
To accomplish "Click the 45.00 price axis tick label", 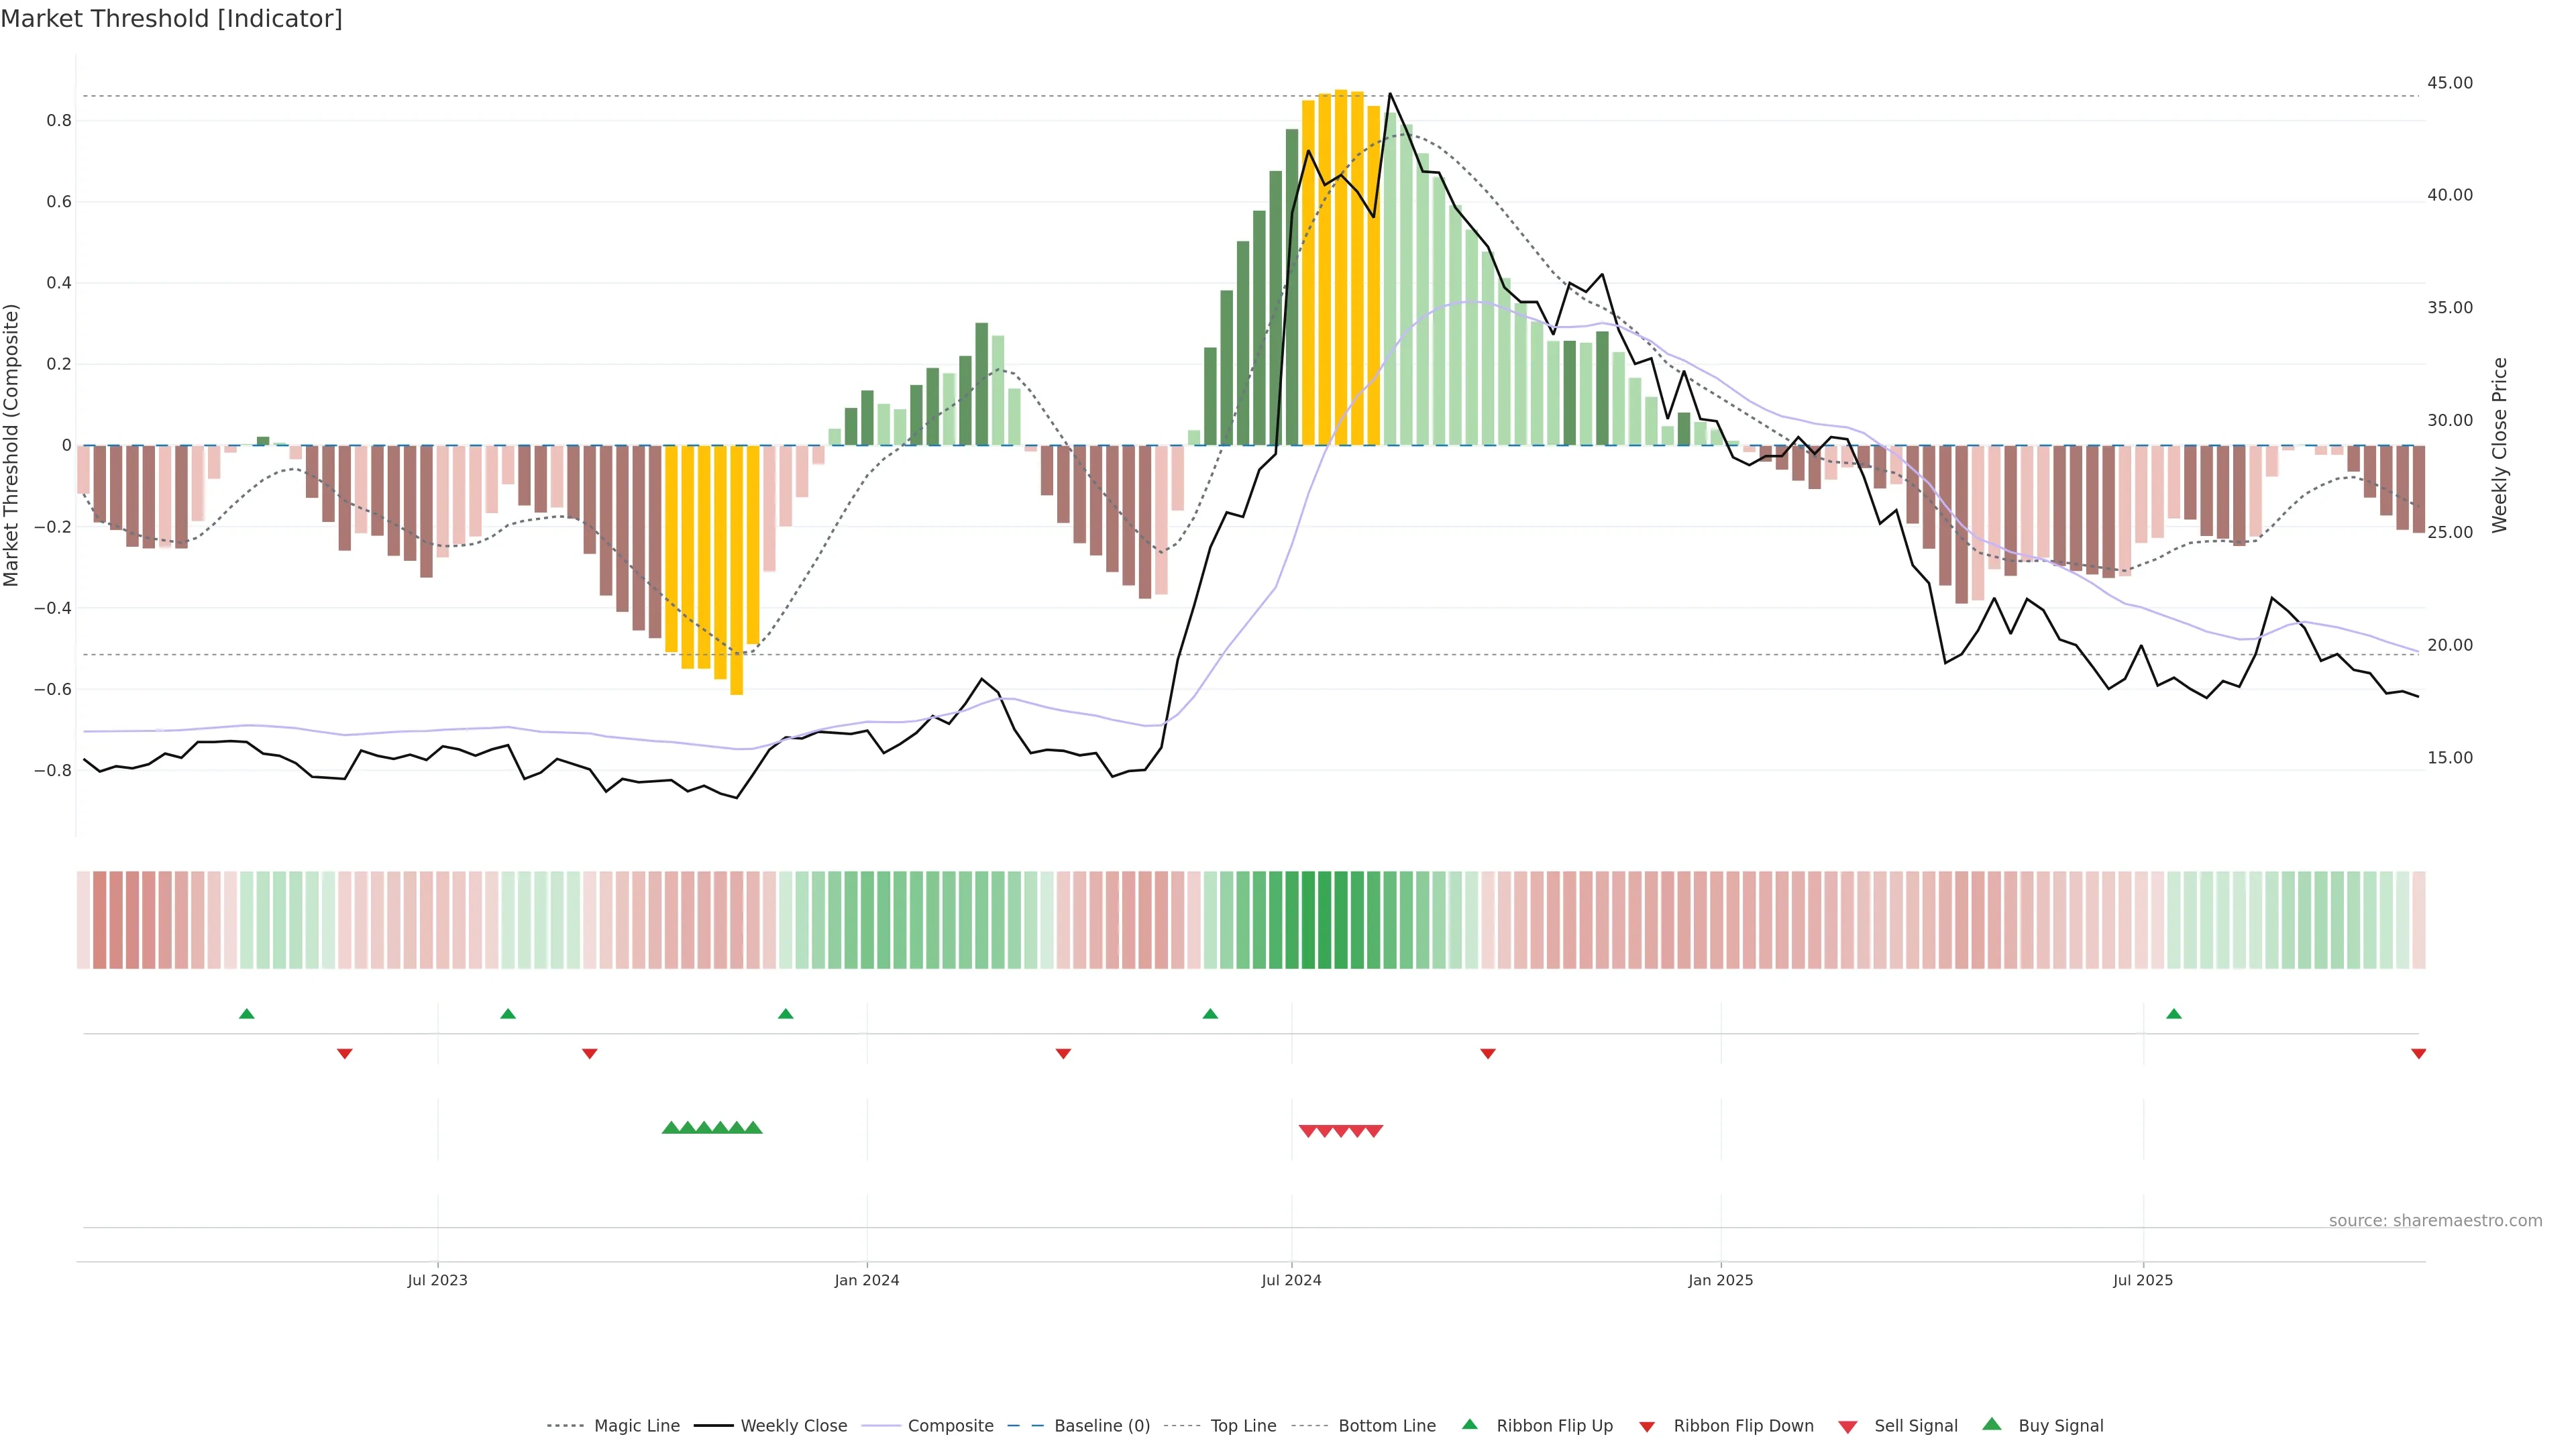I will click(x=2449, y=83).
